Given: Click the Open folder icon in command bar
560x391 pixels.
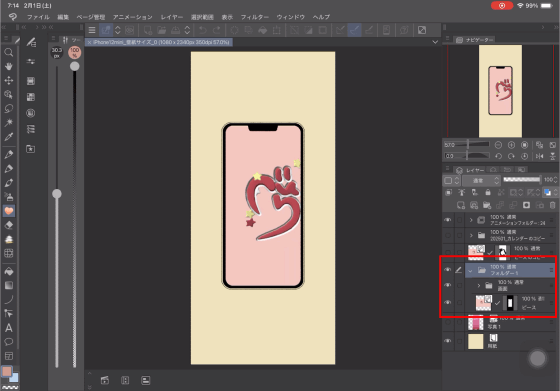Looking at the screenshot, I should (x=161, y=30).
